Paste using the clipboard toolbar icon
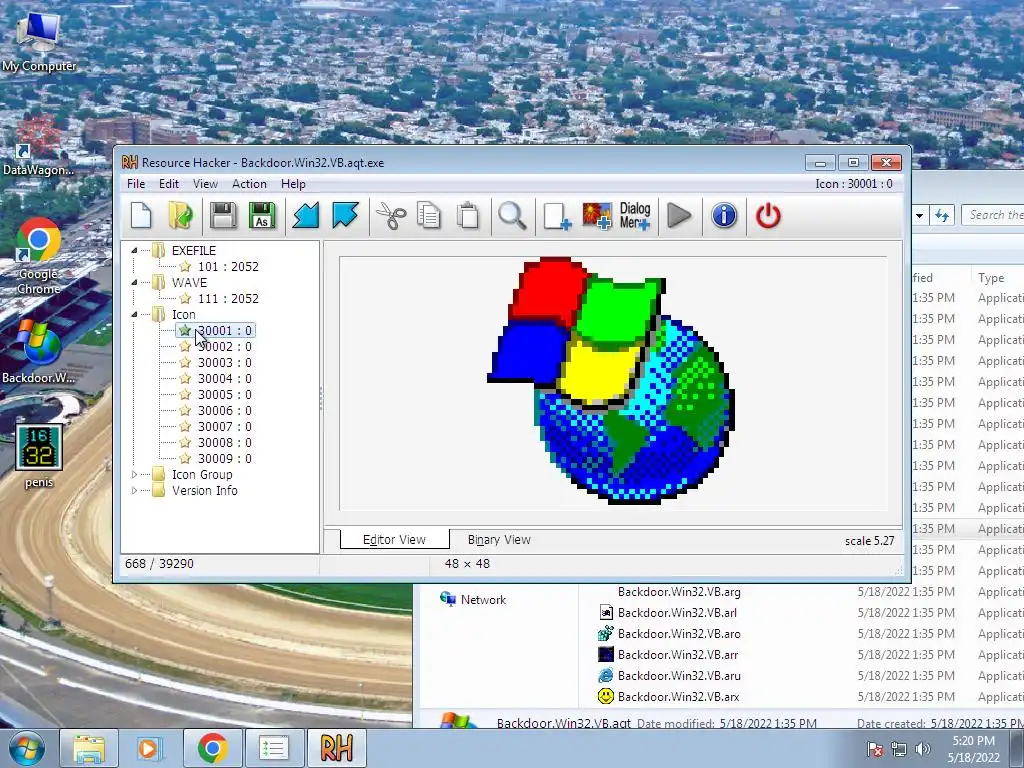1024x768 pixels. pyautogui.click(x=468, y=216)
